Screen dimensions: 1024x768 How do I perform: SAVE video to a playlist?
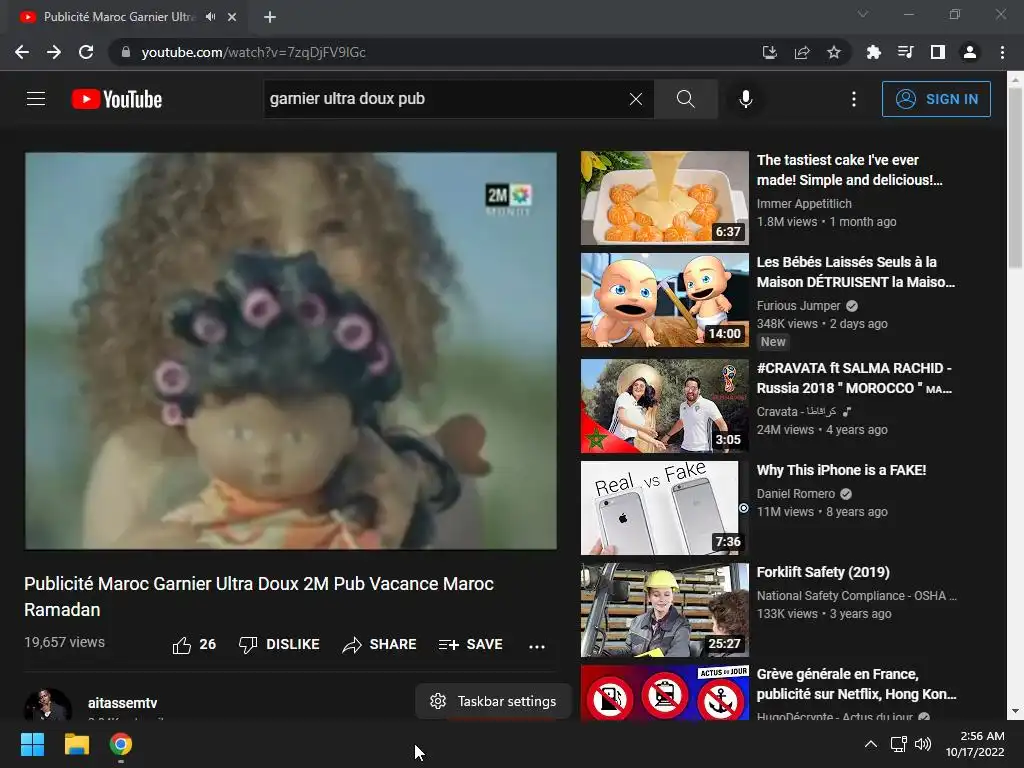[x=471, y=645]
